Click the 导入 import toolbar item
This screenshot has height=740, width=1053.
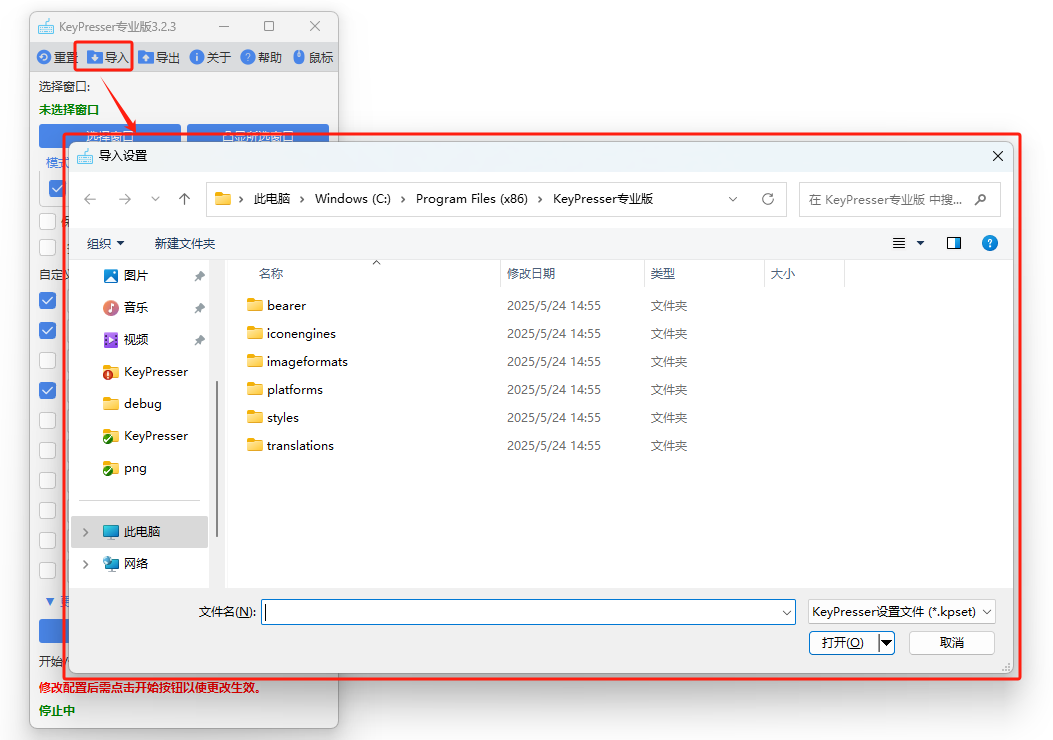pyautogui.click(x=107, y=58)
